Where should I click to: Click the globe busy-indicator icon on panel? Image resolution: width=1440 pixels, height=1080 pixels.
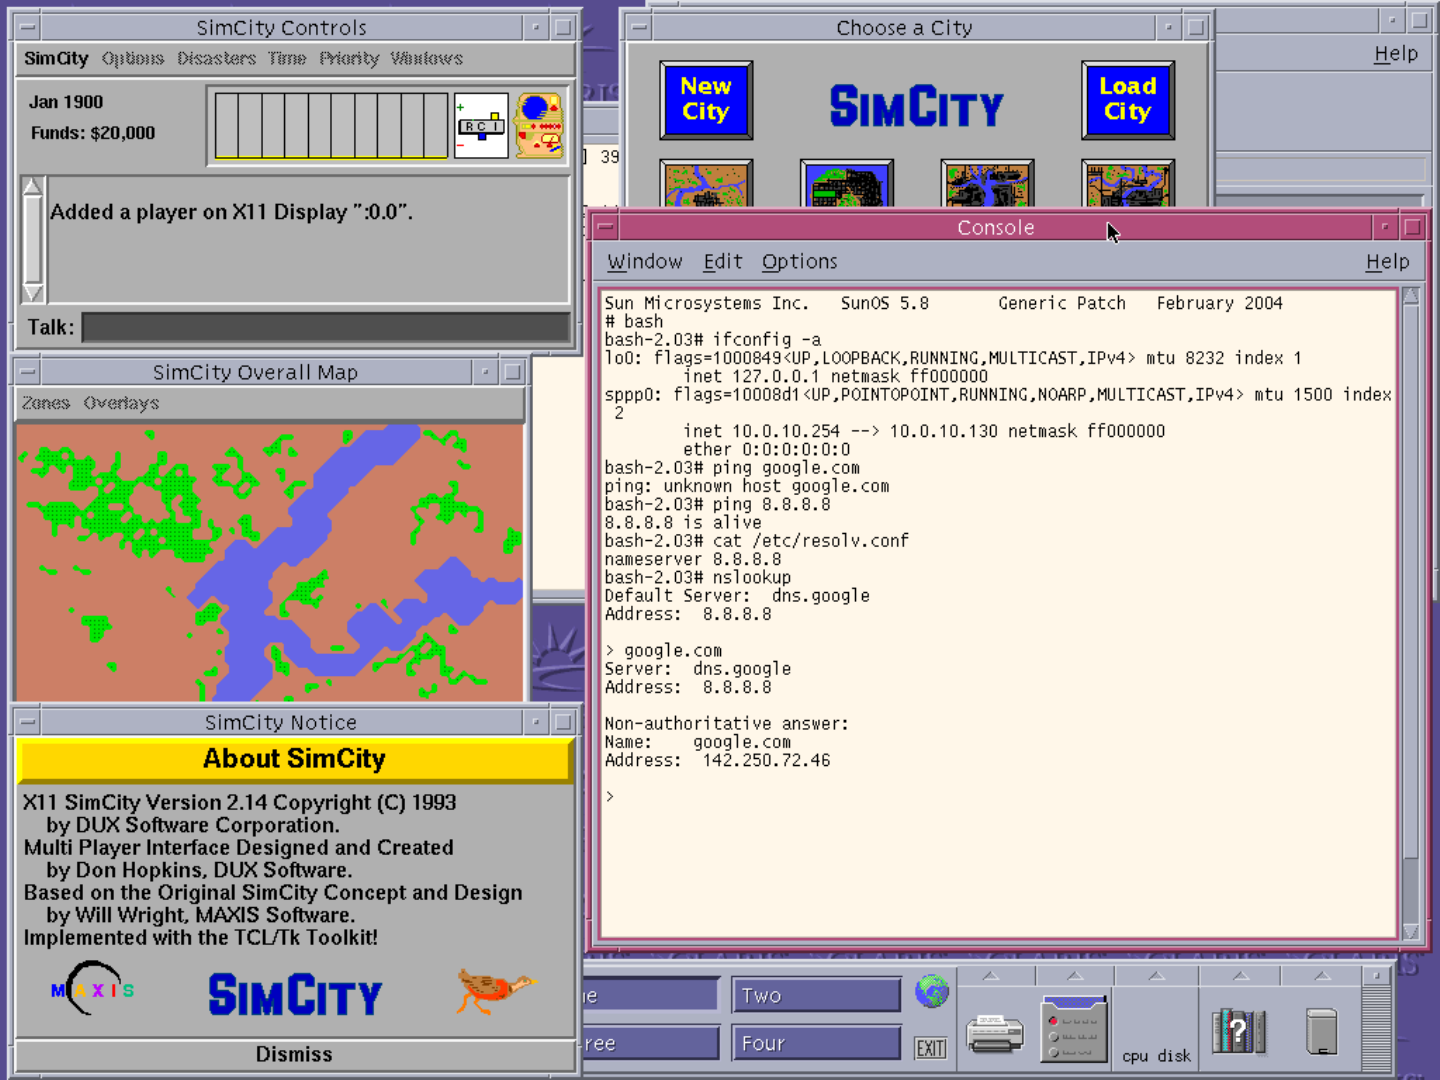(931, 992)
